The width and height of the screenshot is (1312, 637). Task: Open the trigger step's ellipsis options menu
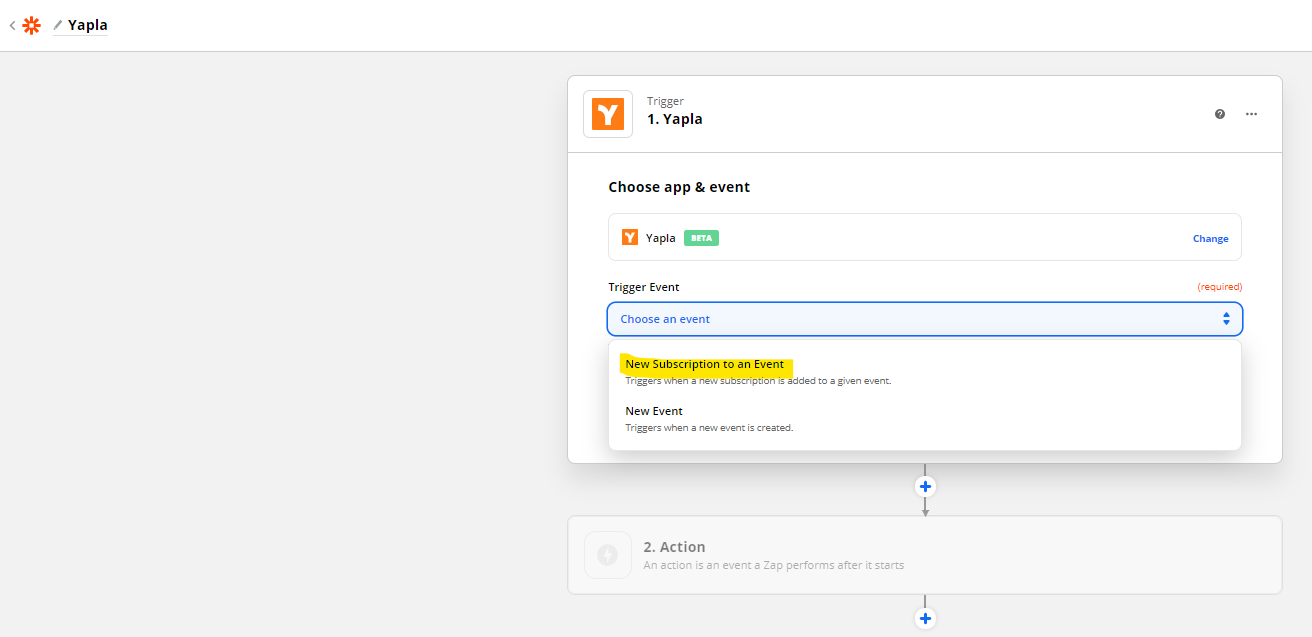point(1251,114)
